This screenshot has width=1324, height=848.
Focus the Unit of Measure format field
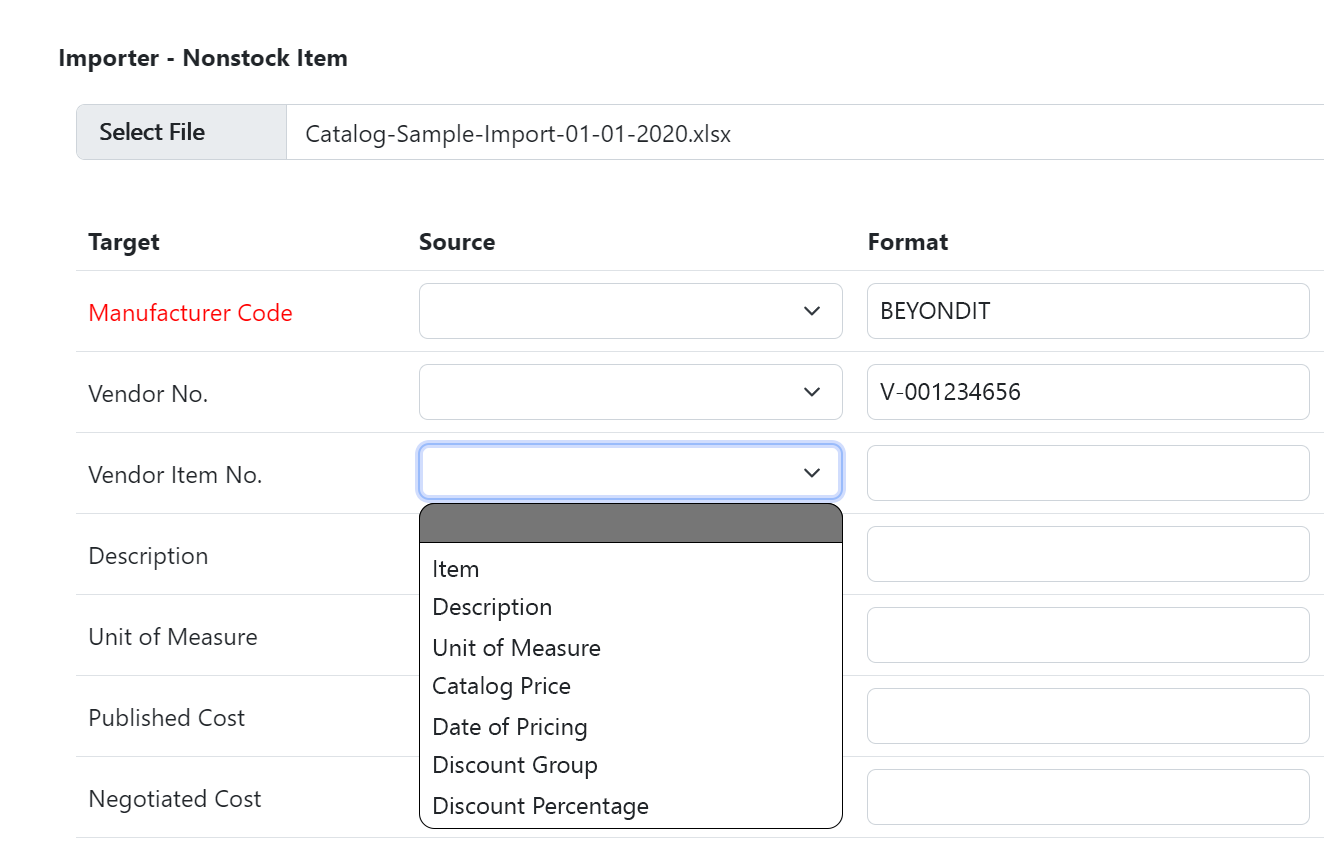(1087, 635)
